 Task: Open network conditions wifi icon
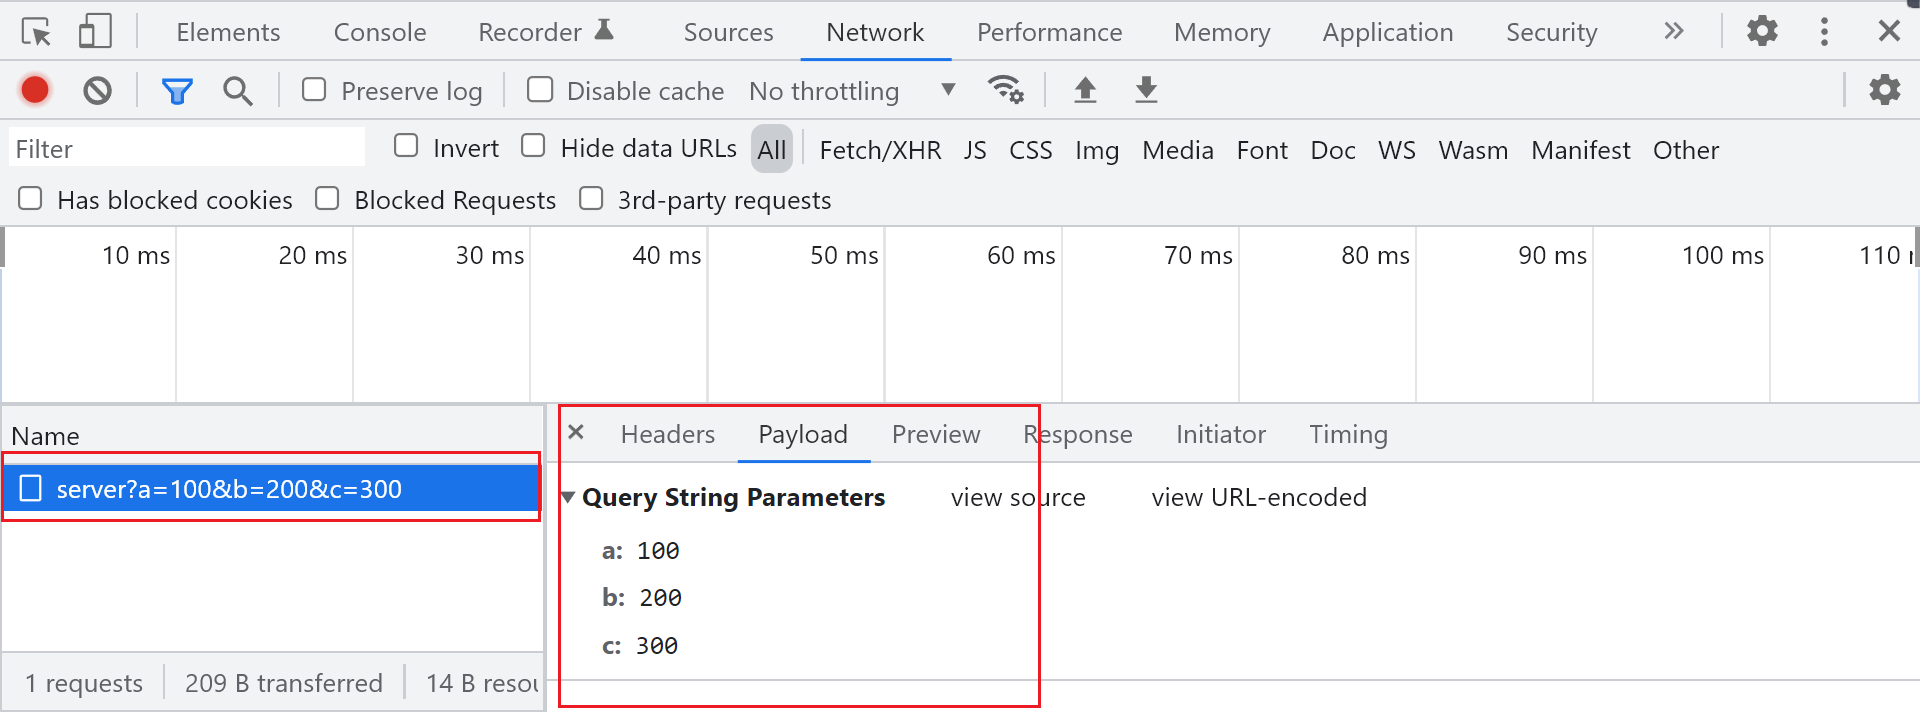coord(1005,90)
